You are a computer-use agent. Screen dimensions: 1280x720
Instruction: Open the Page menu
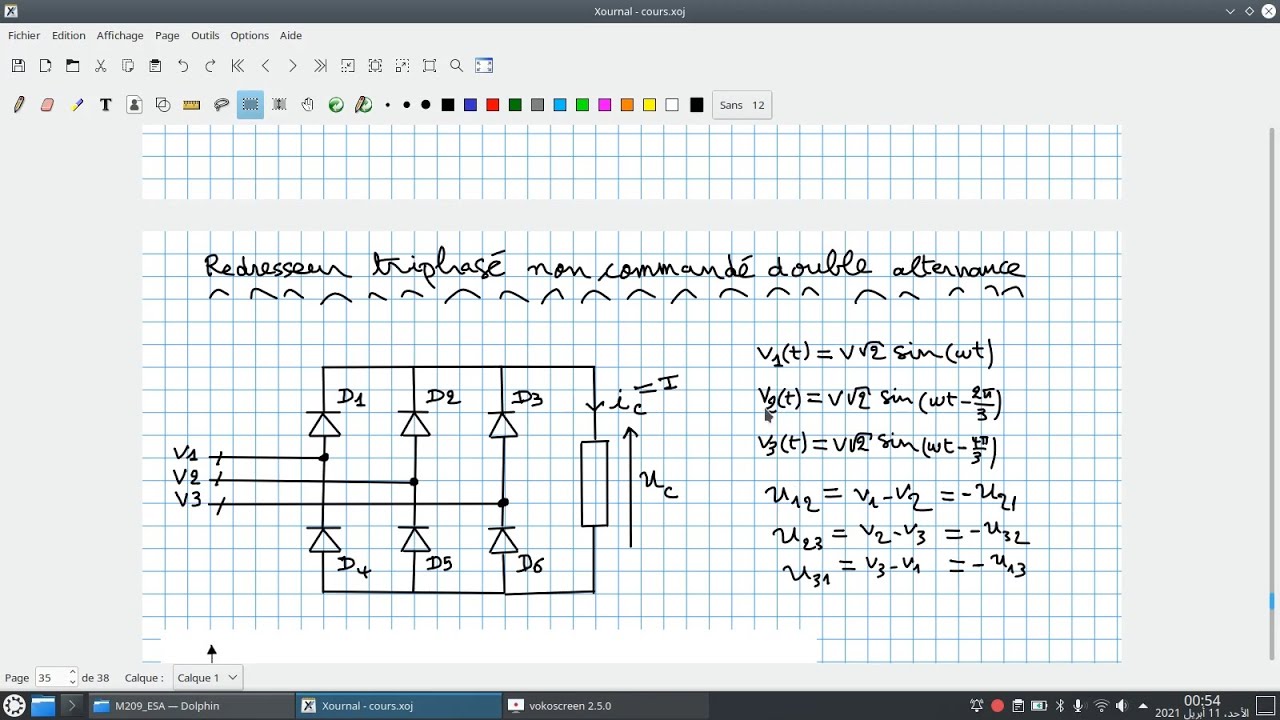coord(167,35)
